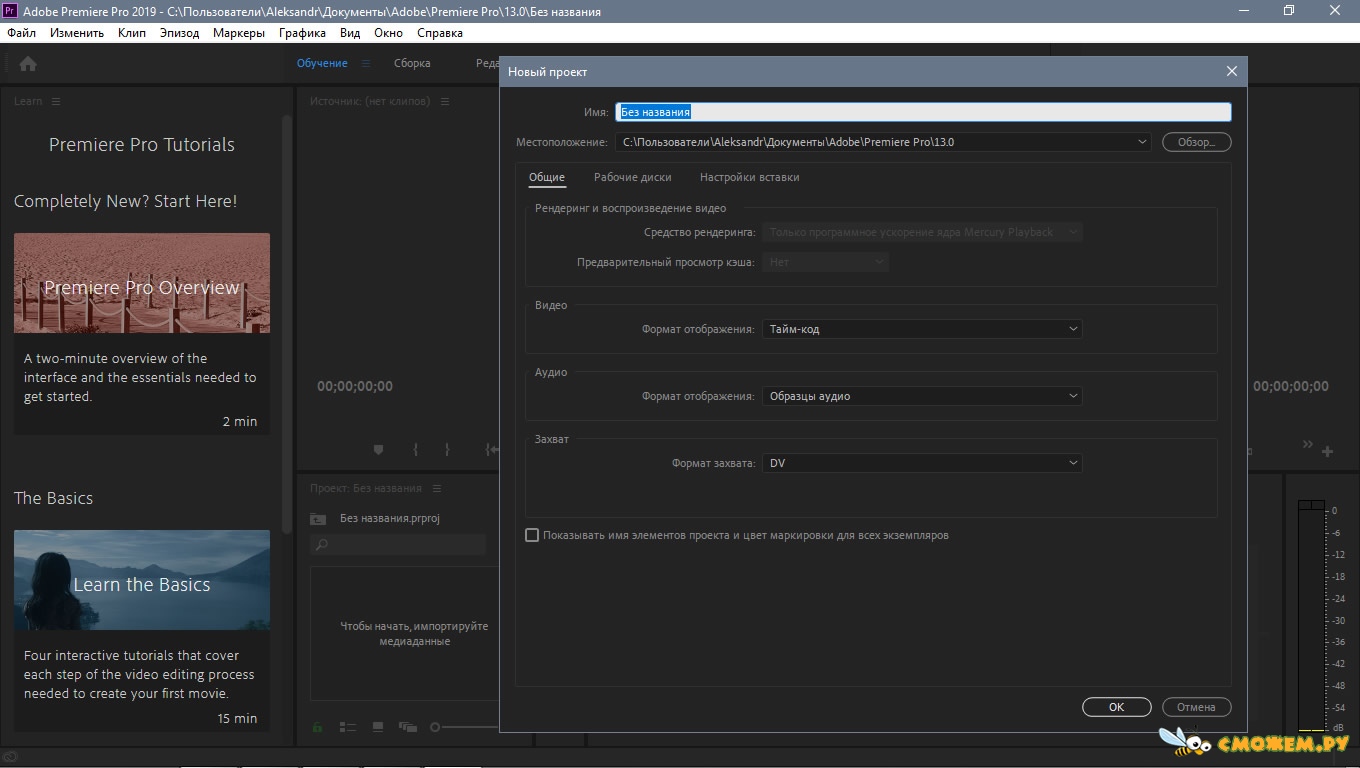The image size is (1360, 768).
Task: Open the Learn panel menu icon
Action: pos(56,101)
